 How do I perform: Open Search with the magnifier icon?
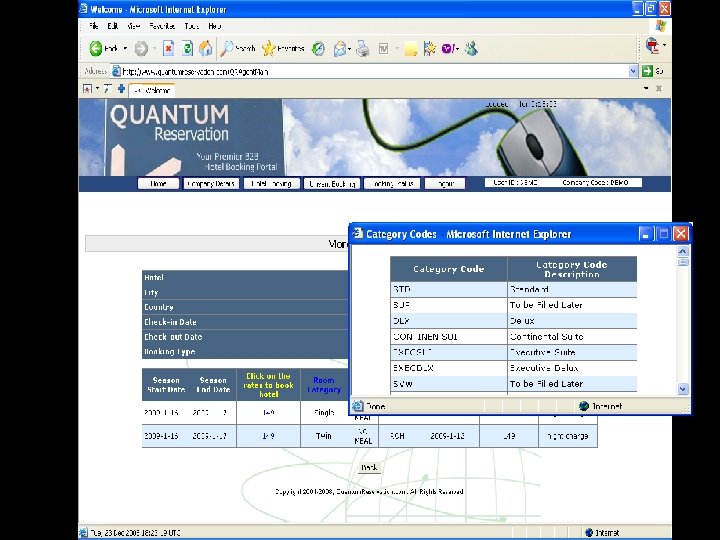tap(227, 48)
